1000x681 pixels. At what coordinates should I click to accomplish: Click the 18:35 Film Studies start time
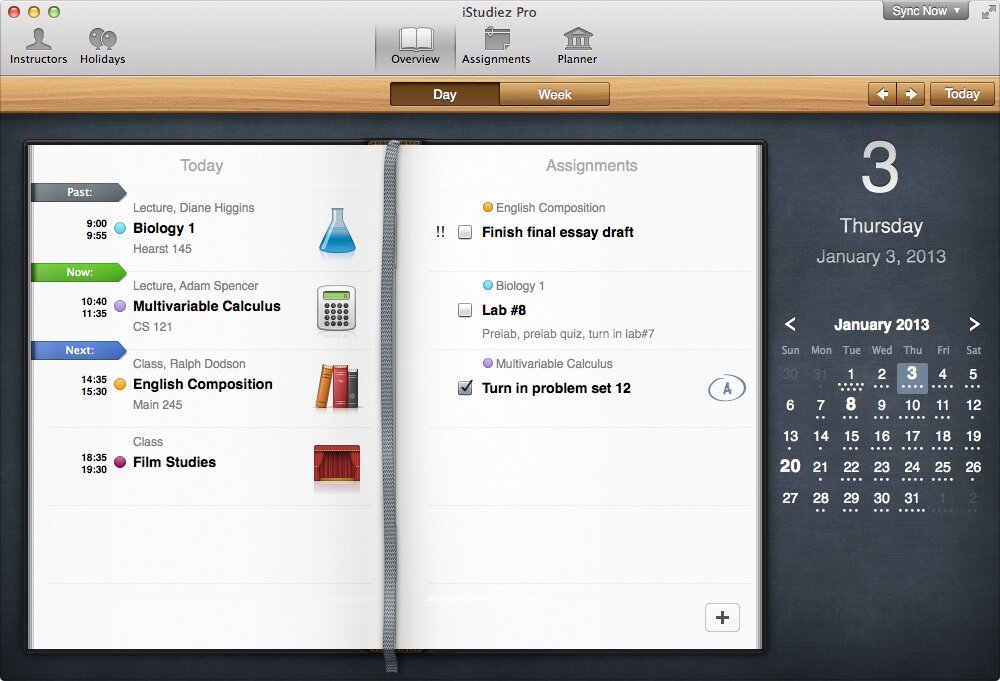point(94,457)
